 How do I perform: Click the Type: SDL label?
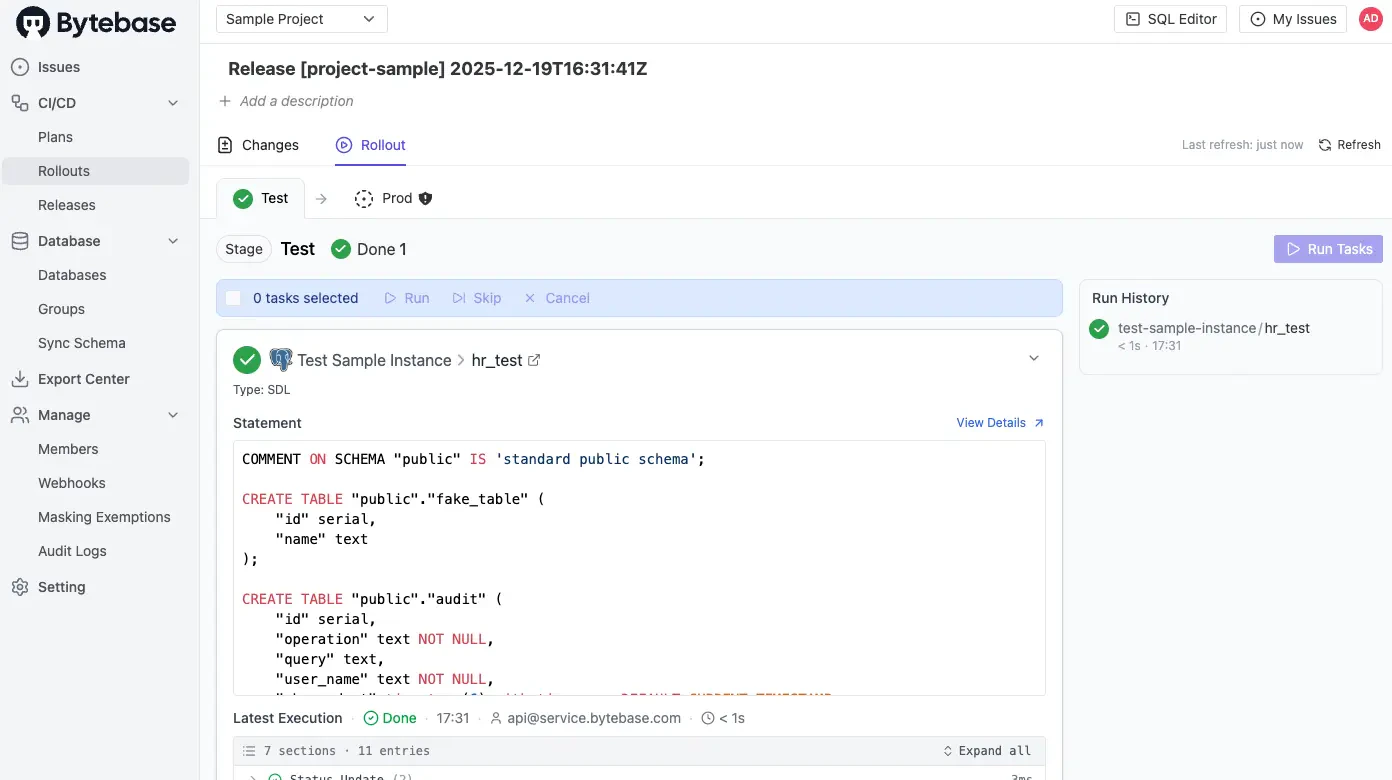(262, 389)
